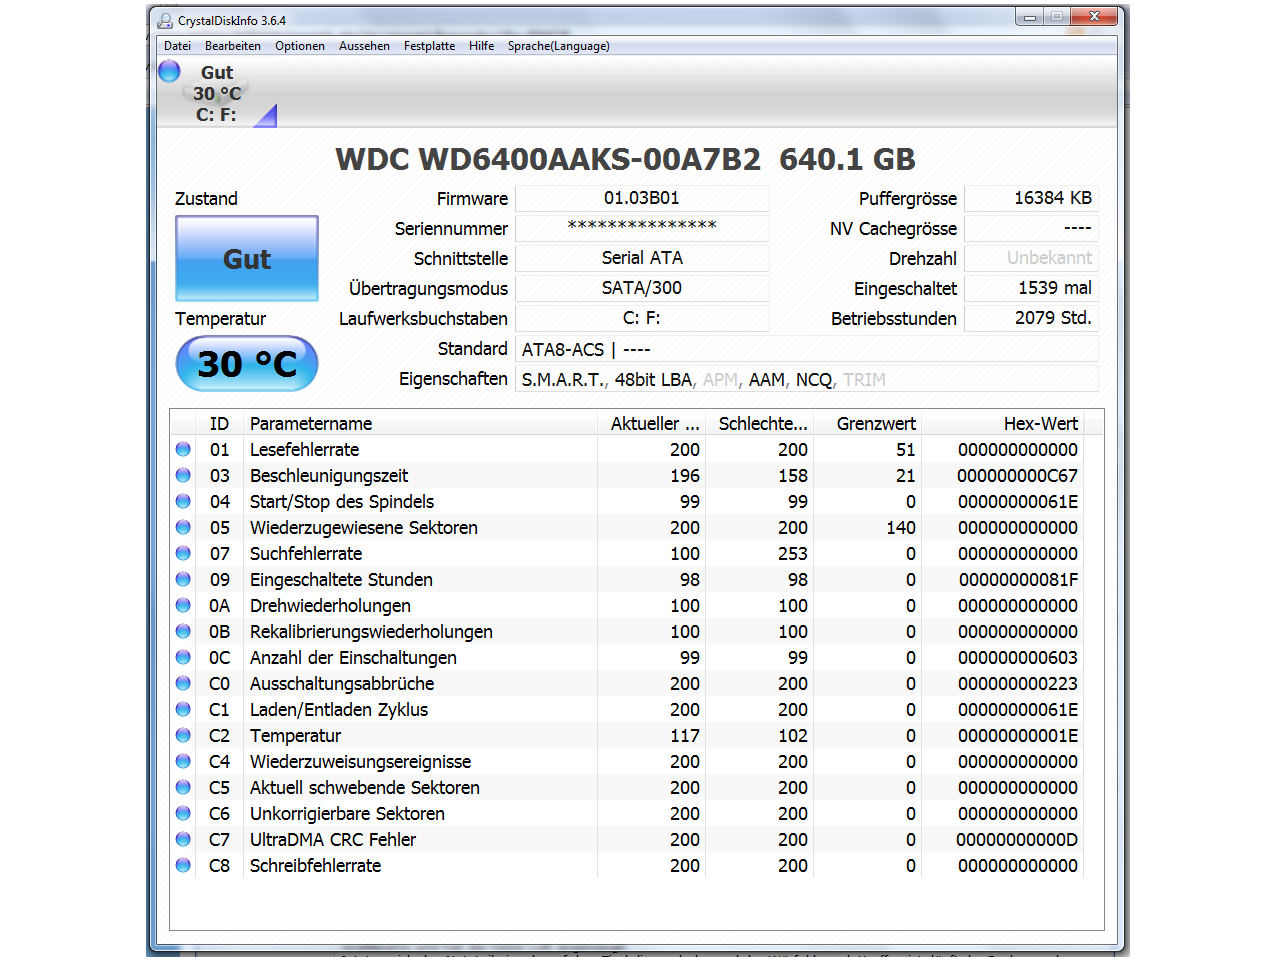Click the Grenzwert value 140

[x=901, y=528]
